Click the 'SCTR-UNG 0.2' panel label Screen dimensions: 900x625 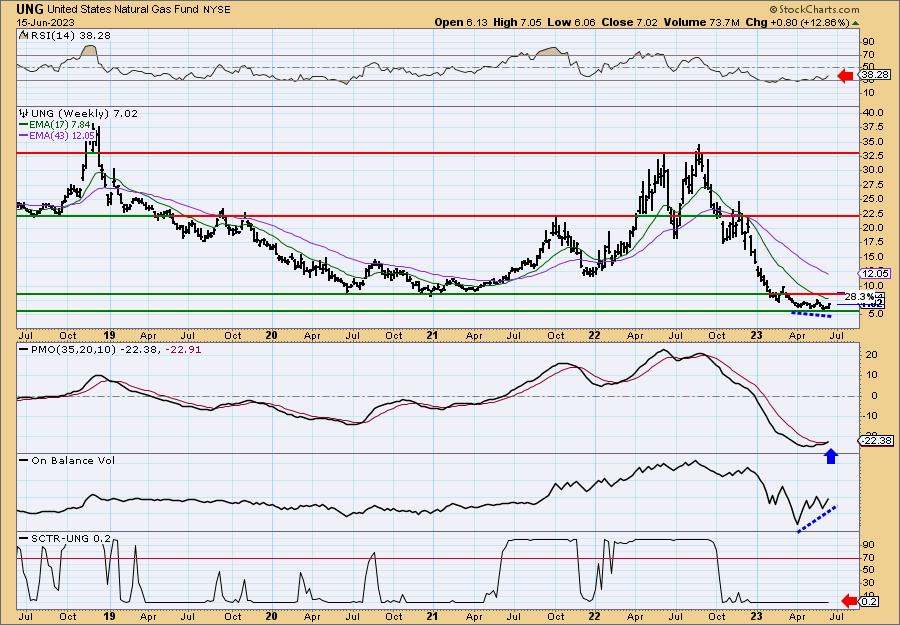(x=71, y=538)
